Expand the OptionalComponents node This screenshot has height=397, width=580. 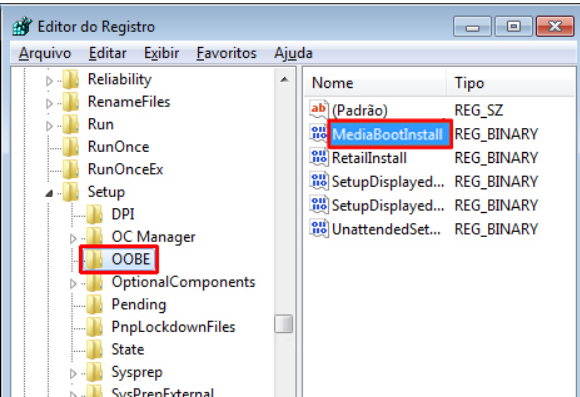[x=73, y=283]
